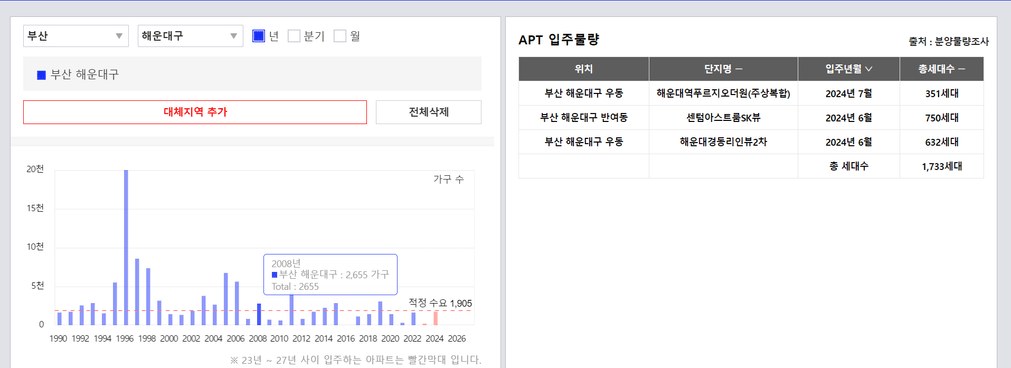
Task: Click the 부산 해운대구 반여동 location cell
Action: point(584,117)
